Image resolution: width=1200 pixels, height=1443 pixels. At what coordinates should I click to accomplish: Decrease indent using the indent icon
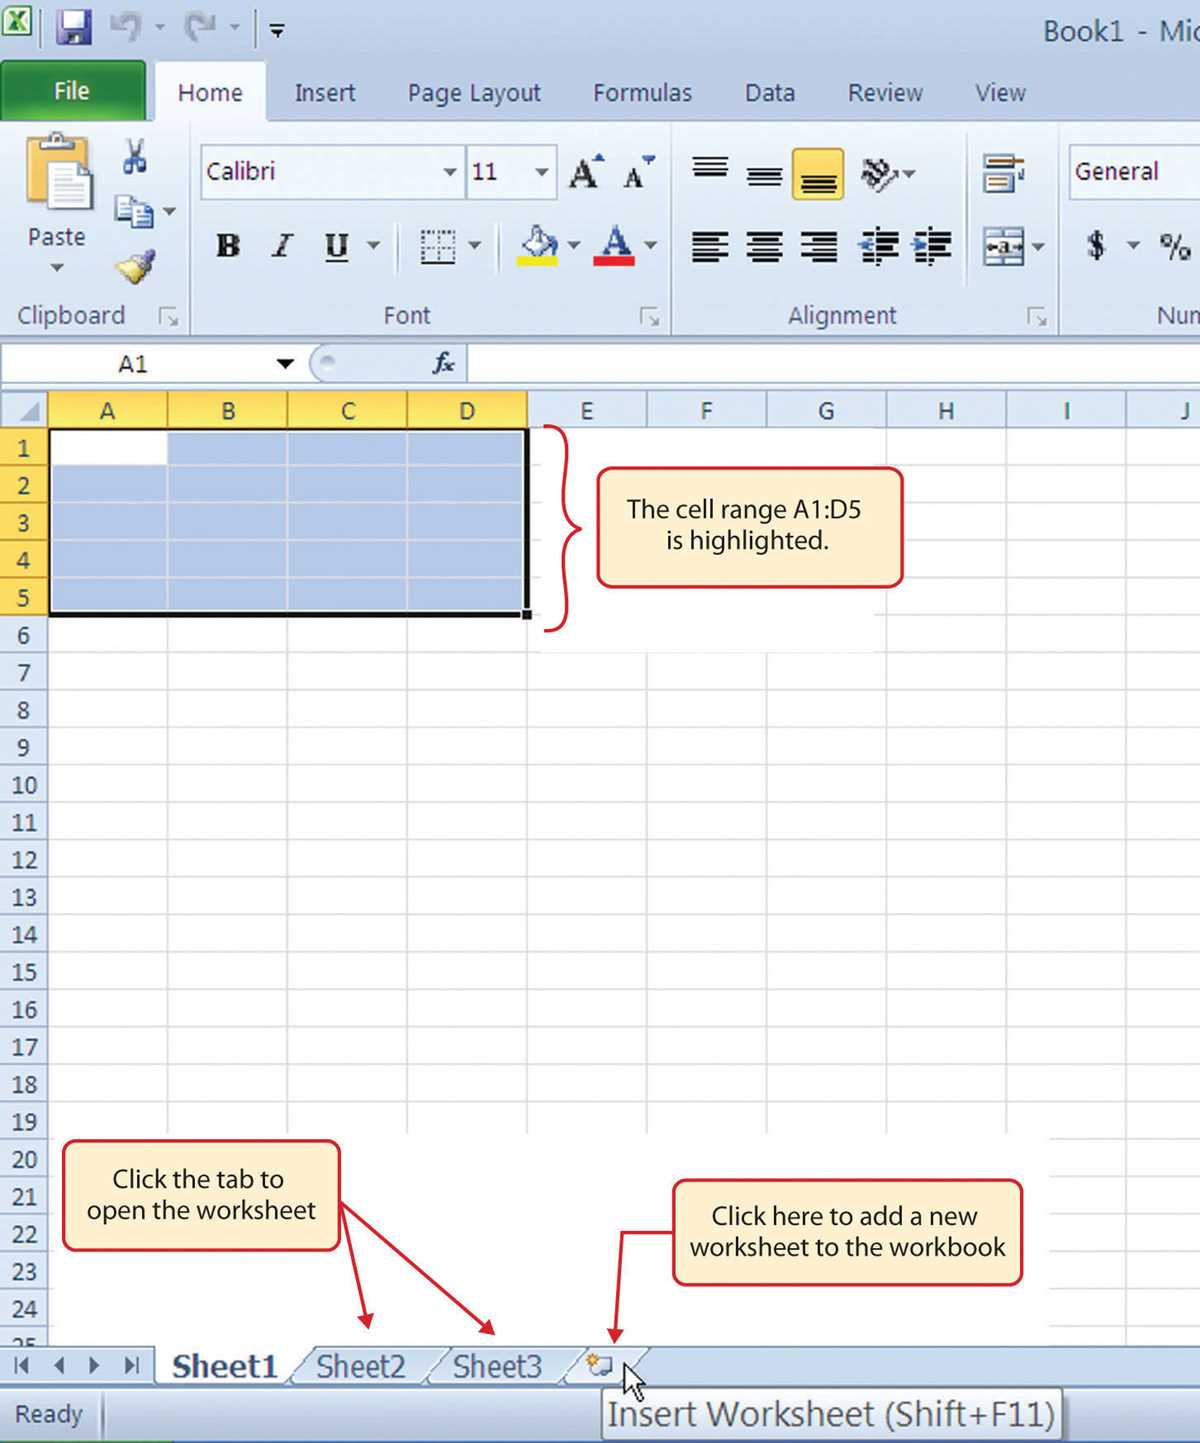[879, 246]
